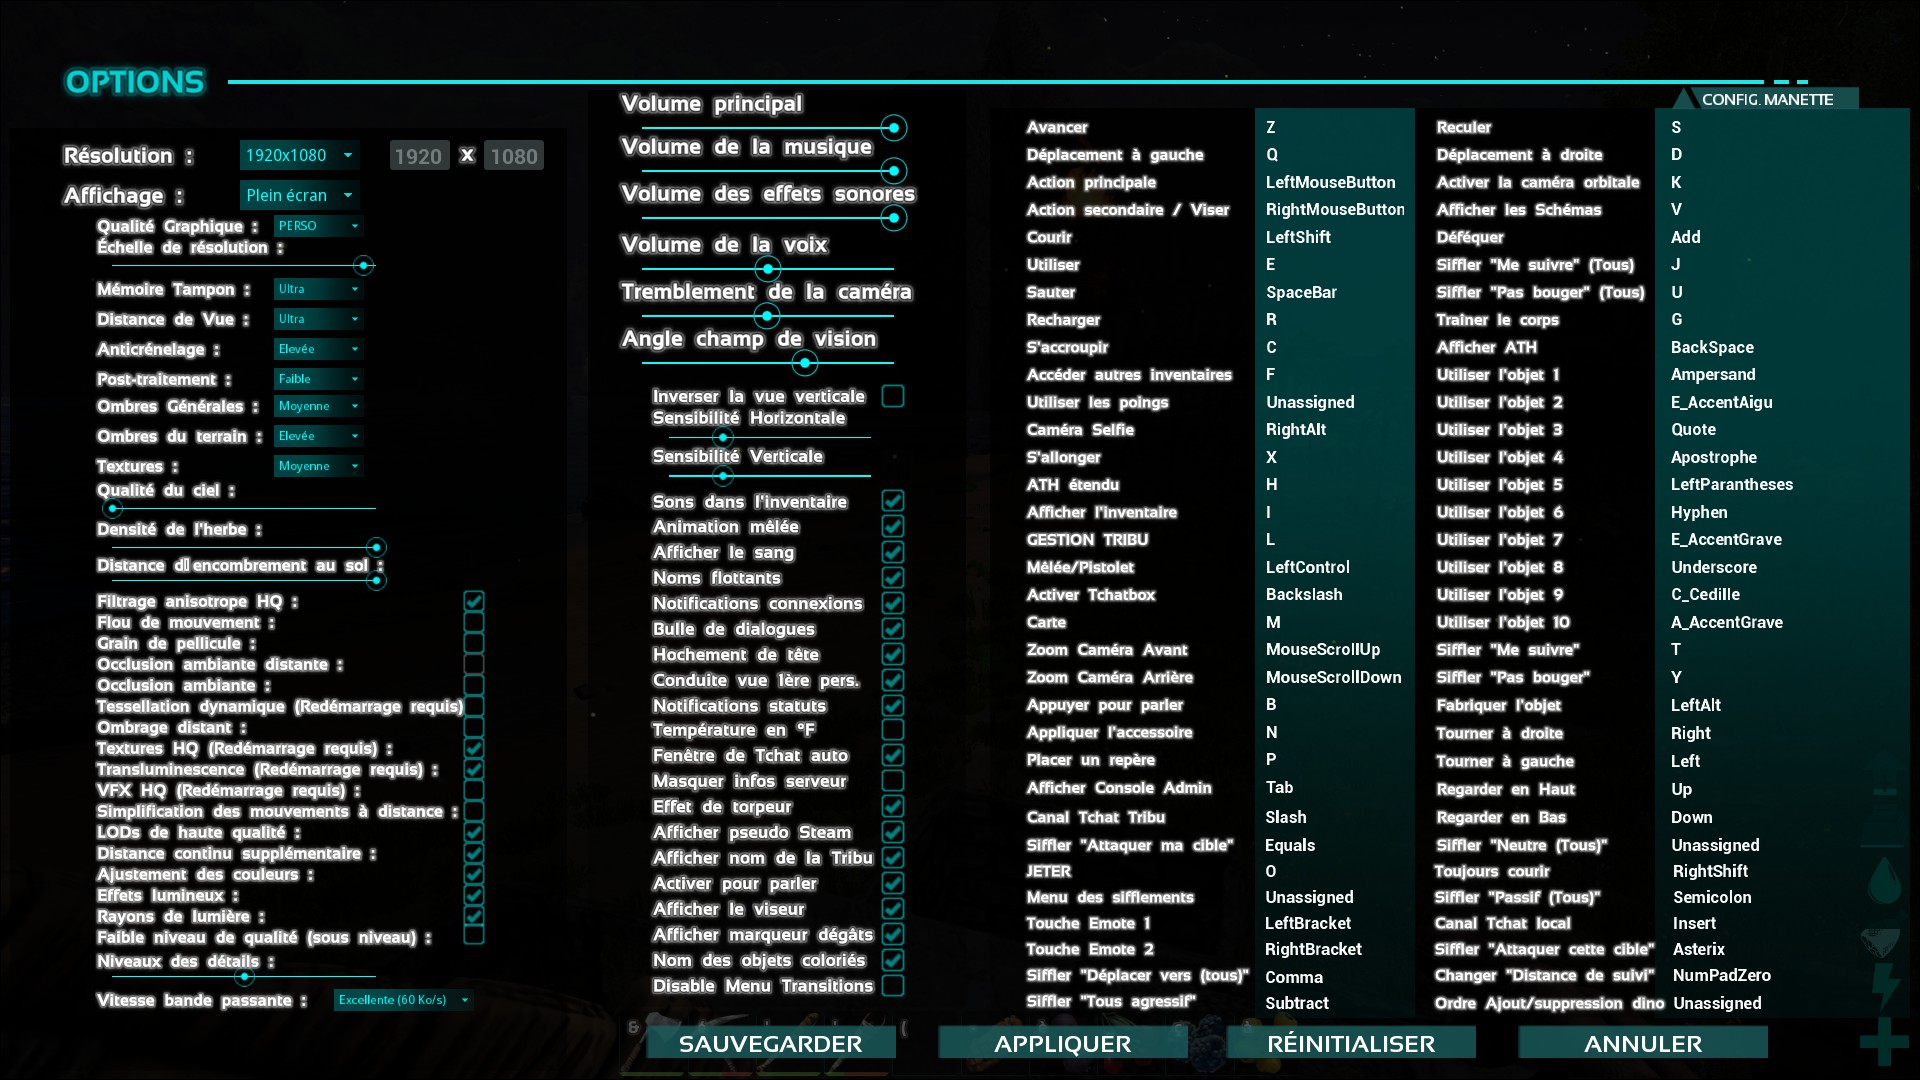This screenshot has height=1080, width=1920.
Task: Click the Volume principal slider handle
Action: pos(894,128)
